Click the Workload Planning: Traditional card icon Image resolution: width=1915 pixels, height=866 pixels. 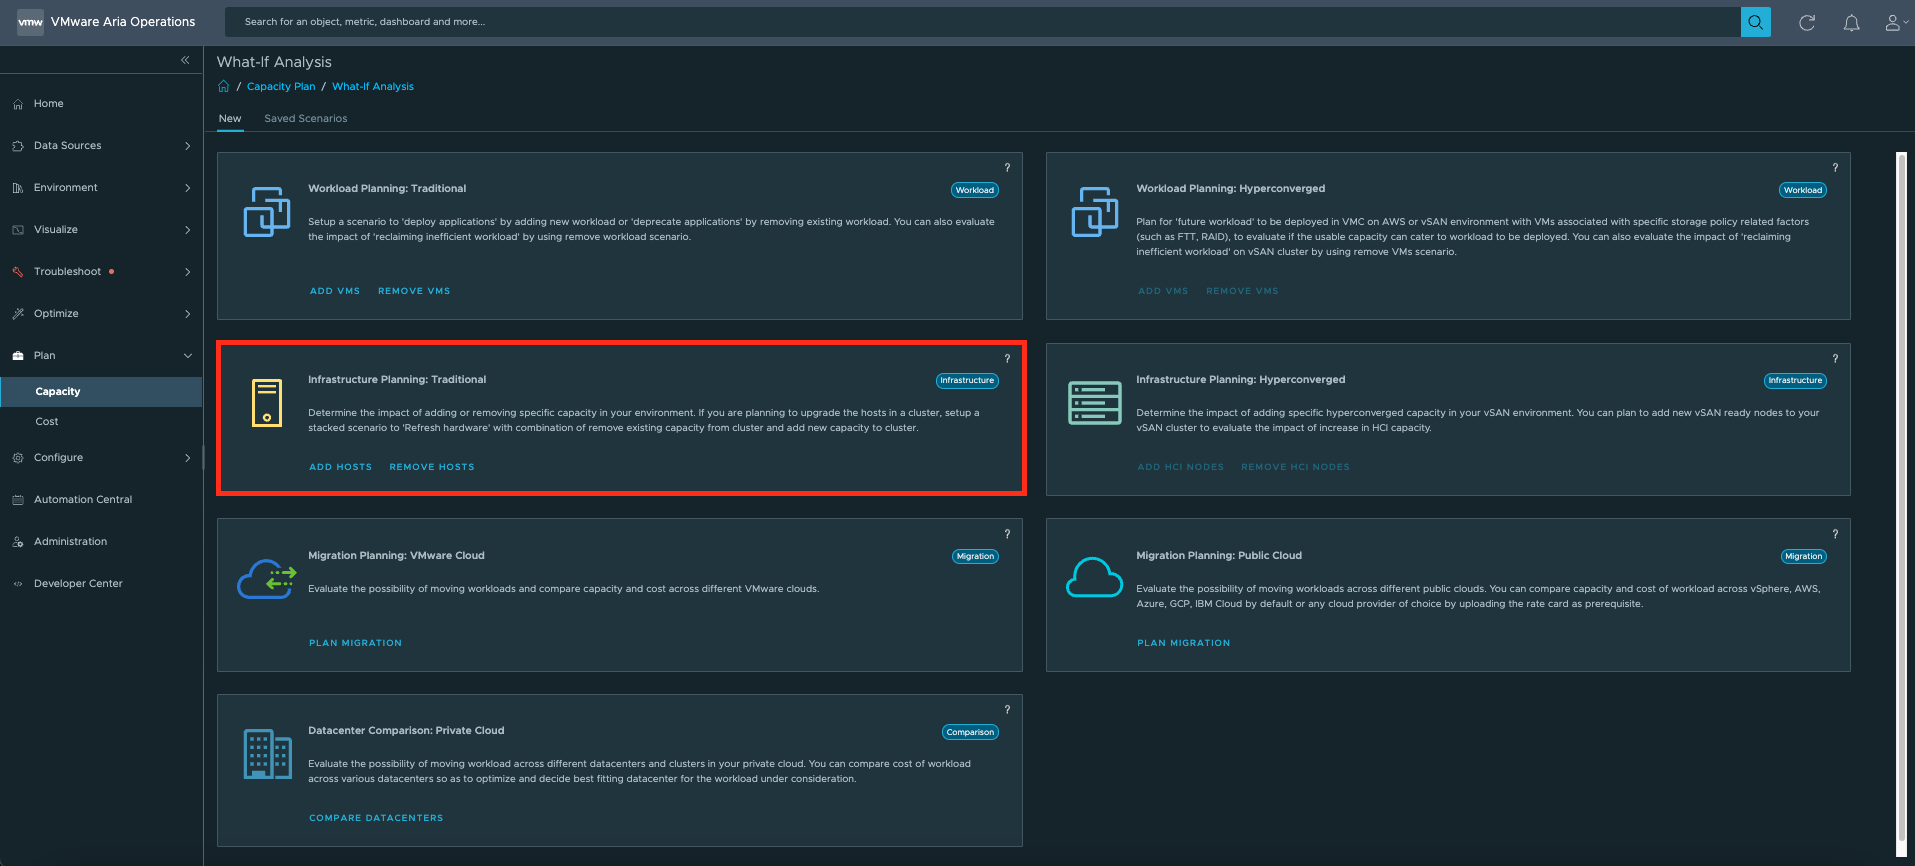(267, 212)
